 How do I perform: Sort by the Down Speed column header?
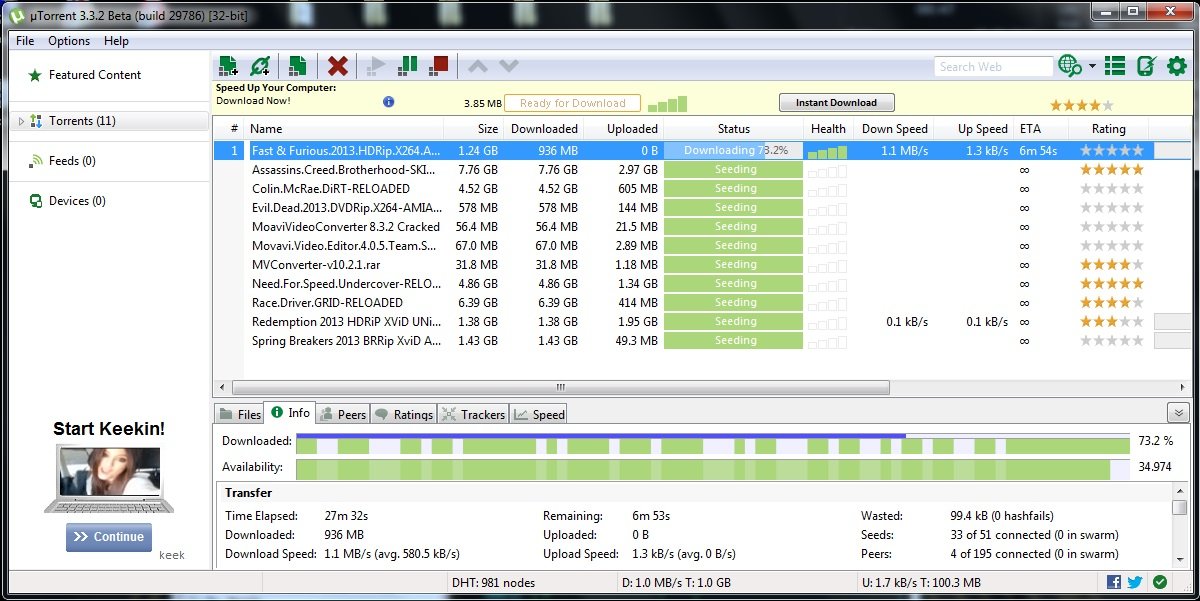click(x=894, y=129)
